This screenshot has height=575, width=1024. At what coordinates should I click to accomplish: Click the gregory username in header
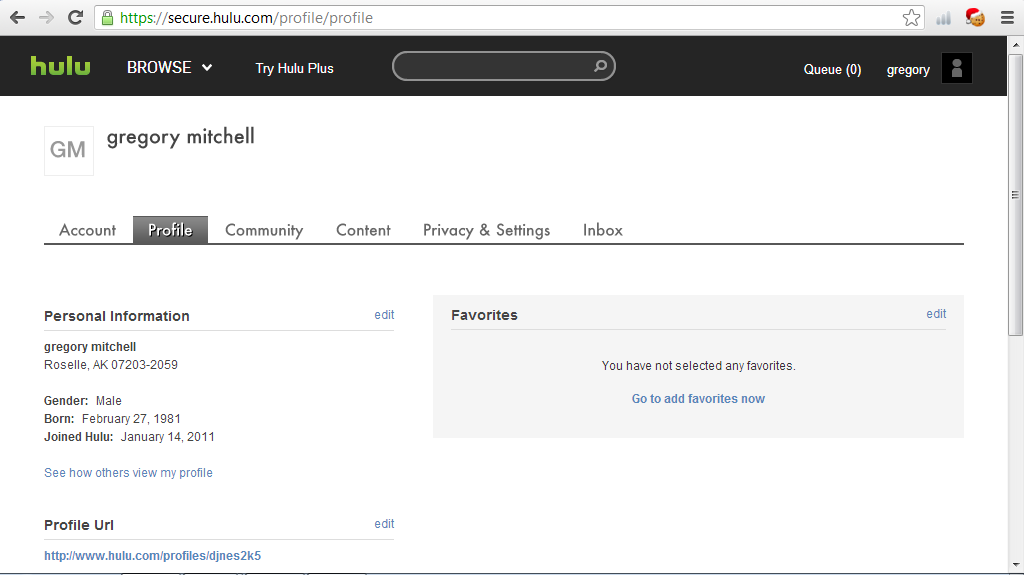(908, 70)
